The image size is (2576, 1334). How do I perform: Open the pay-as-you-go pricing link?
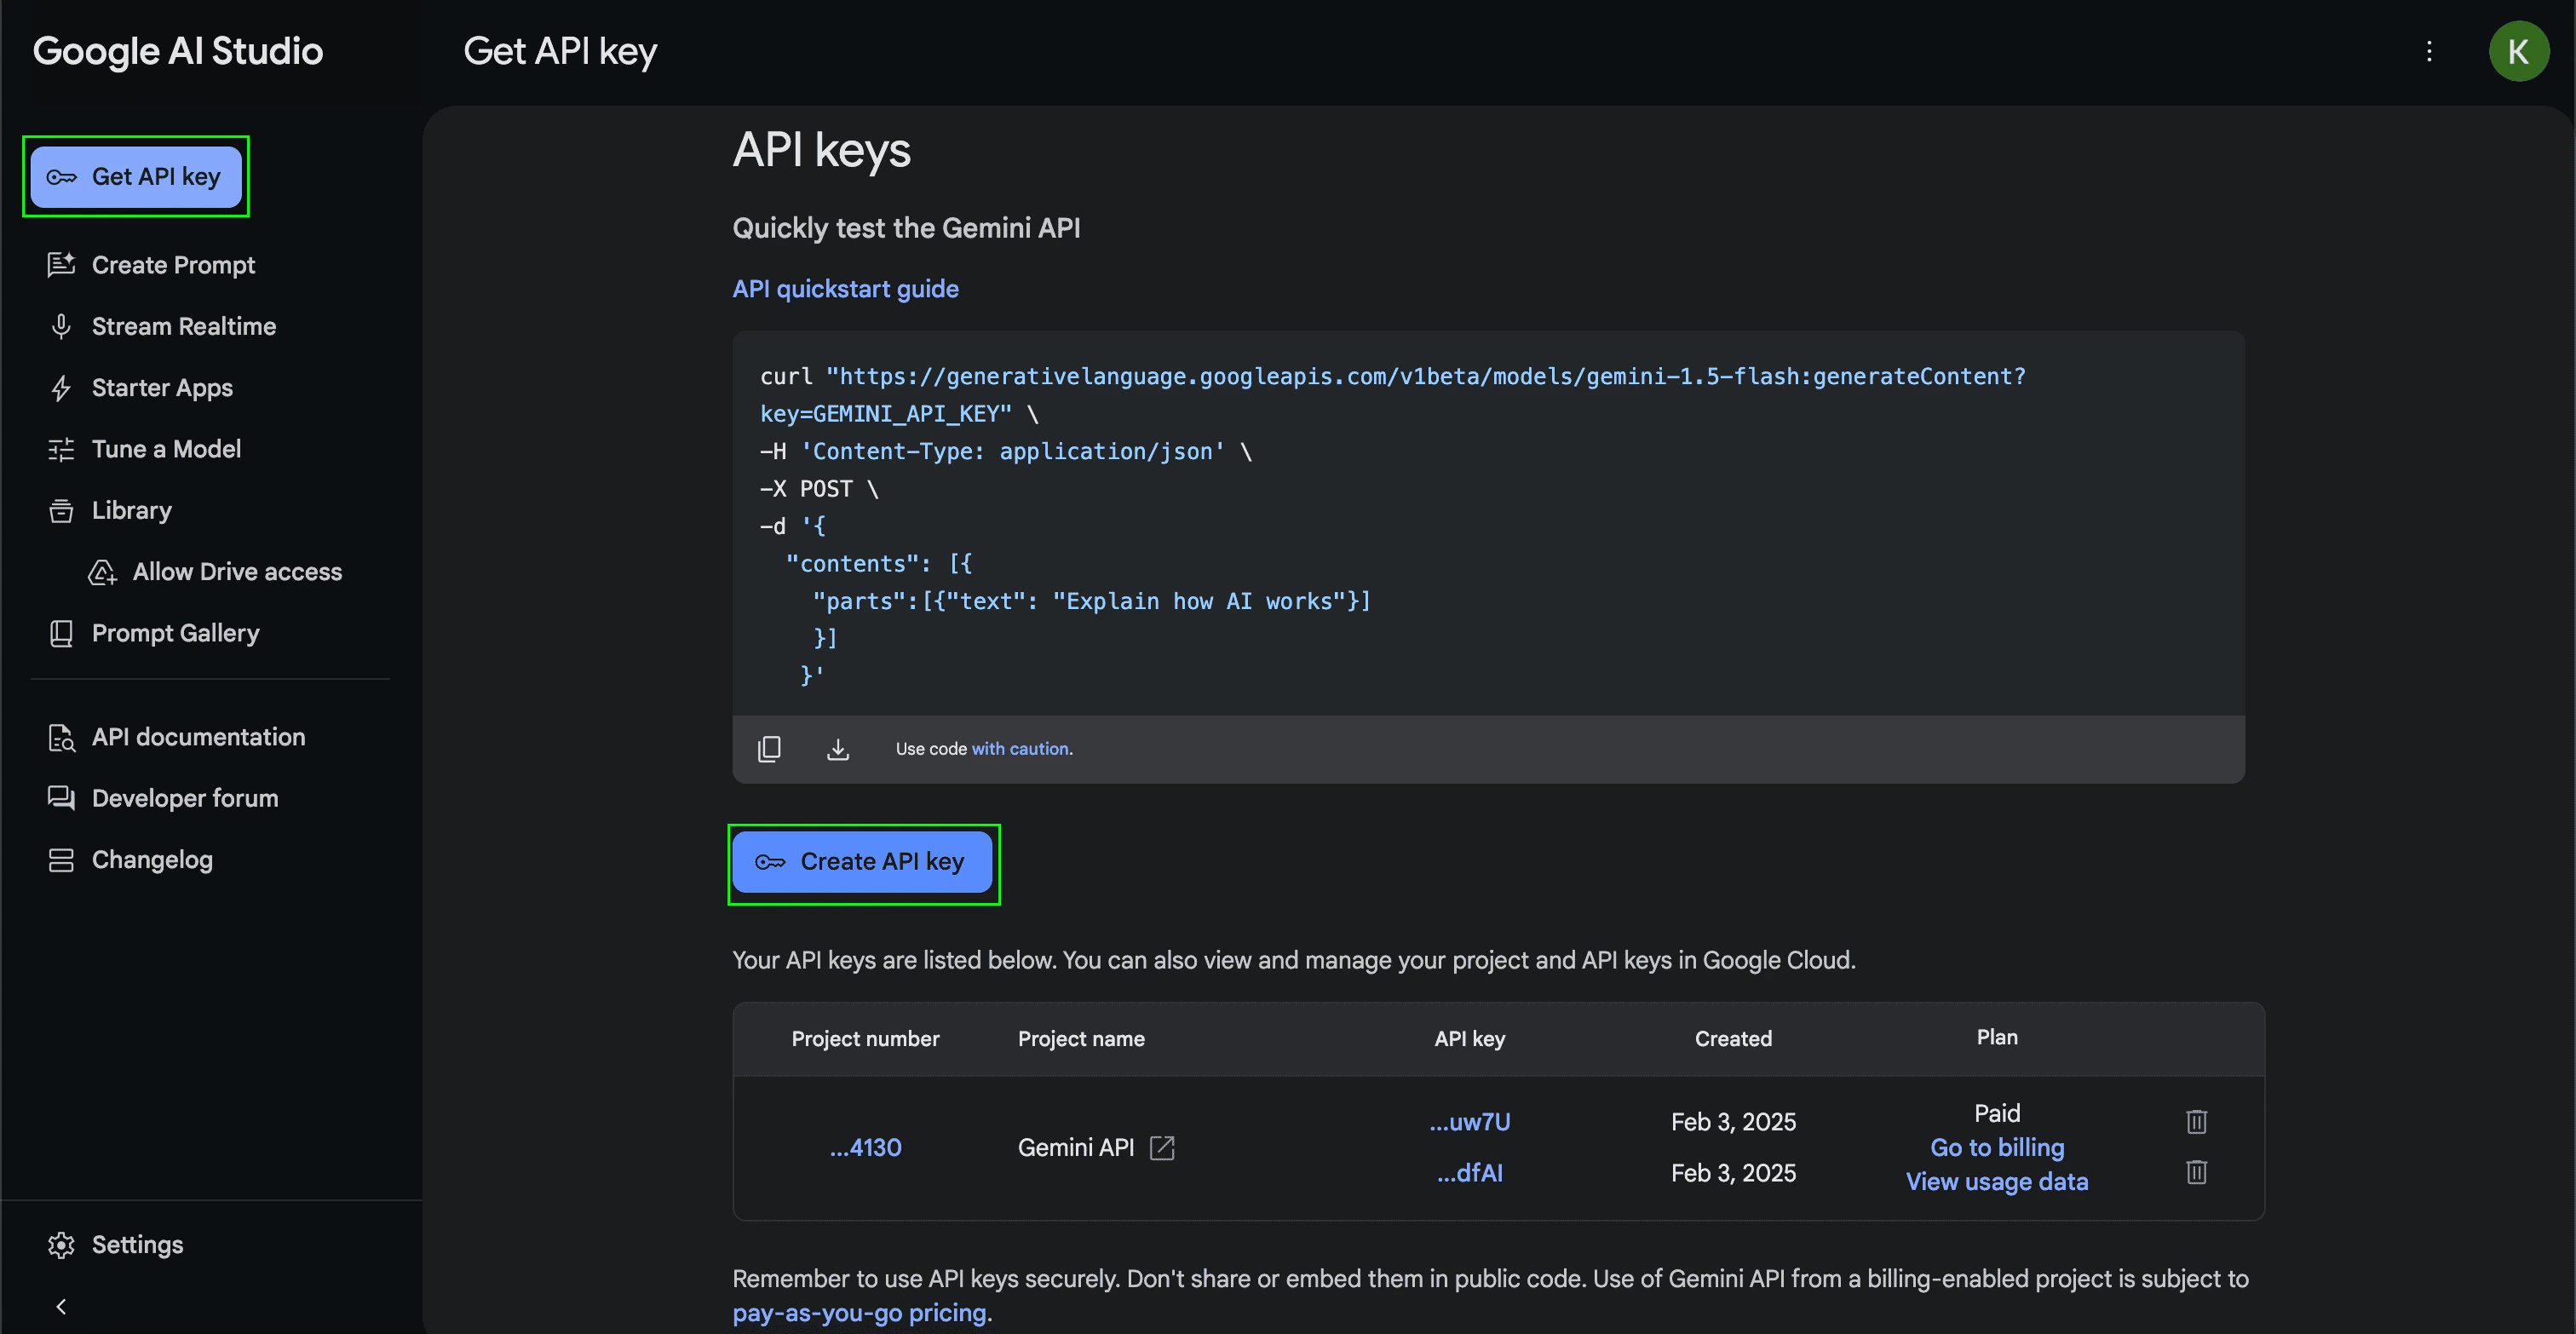[x=859, y=1313]
